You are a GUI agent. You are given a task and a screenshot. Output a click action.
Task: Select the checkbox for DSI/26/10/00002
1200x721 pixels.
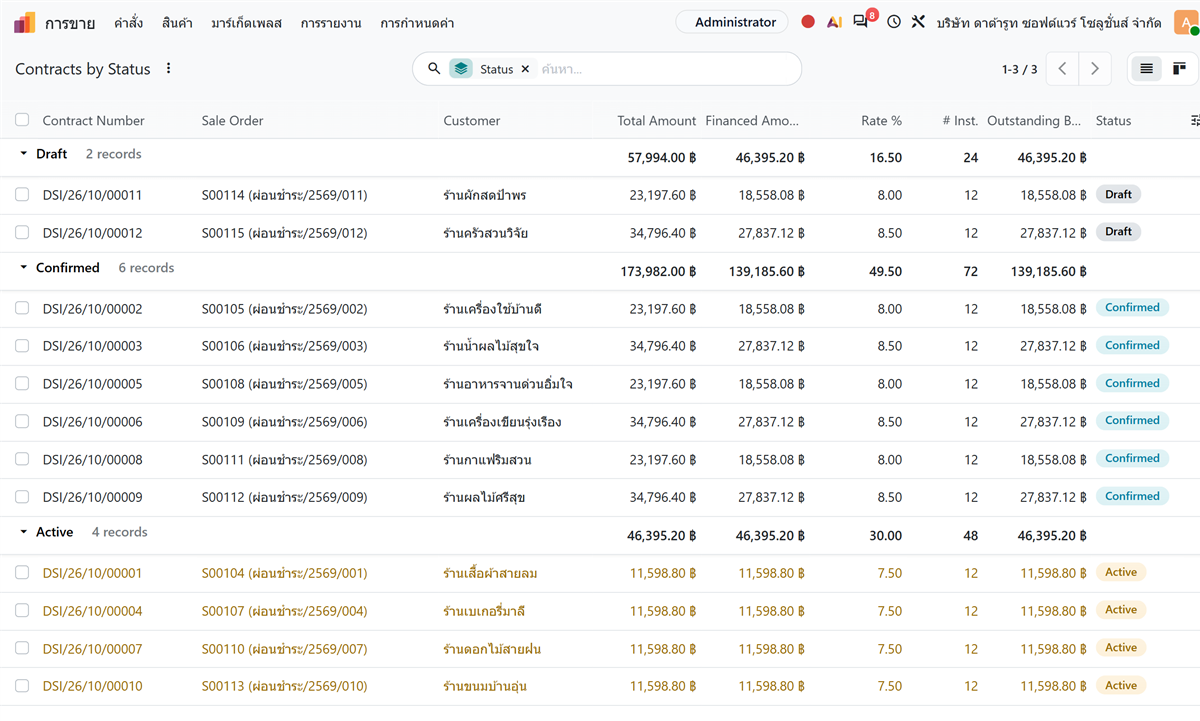[22, 309]
